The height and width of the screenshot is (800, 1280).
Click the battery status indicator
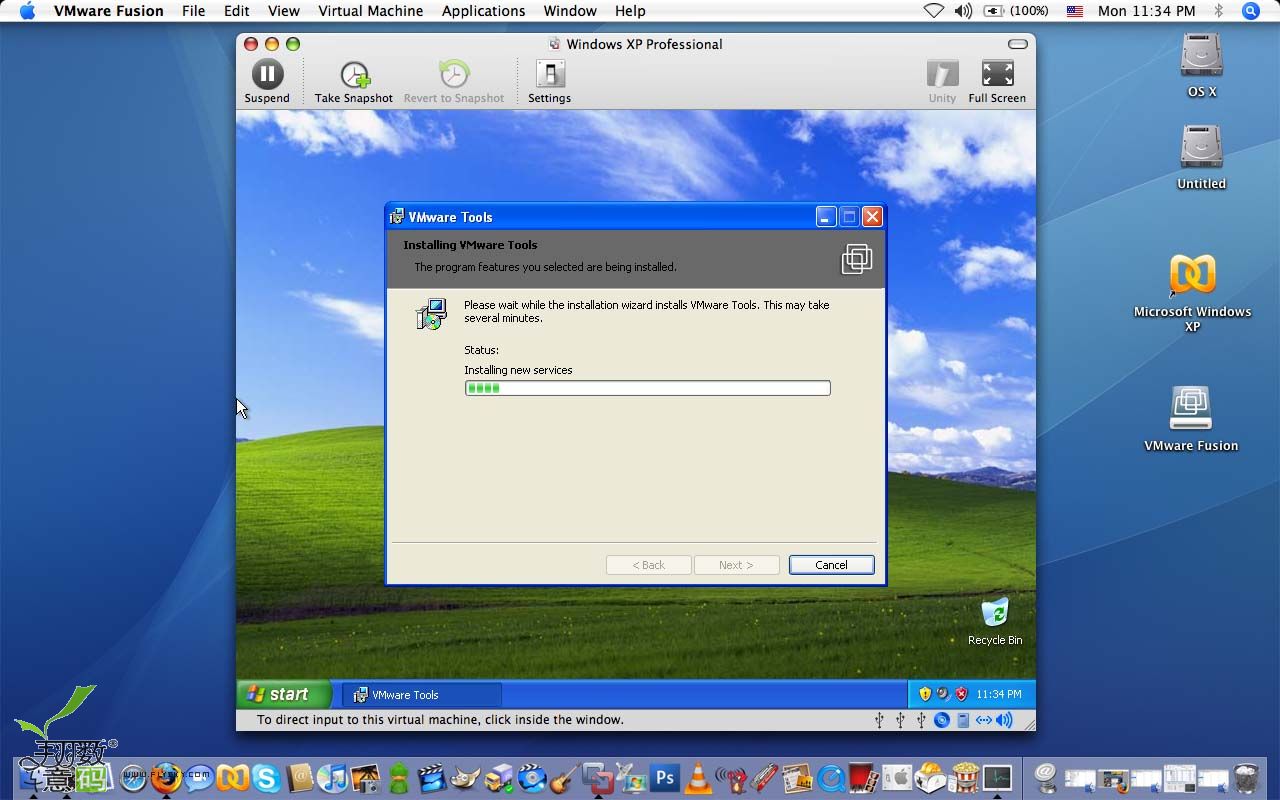1017,11
